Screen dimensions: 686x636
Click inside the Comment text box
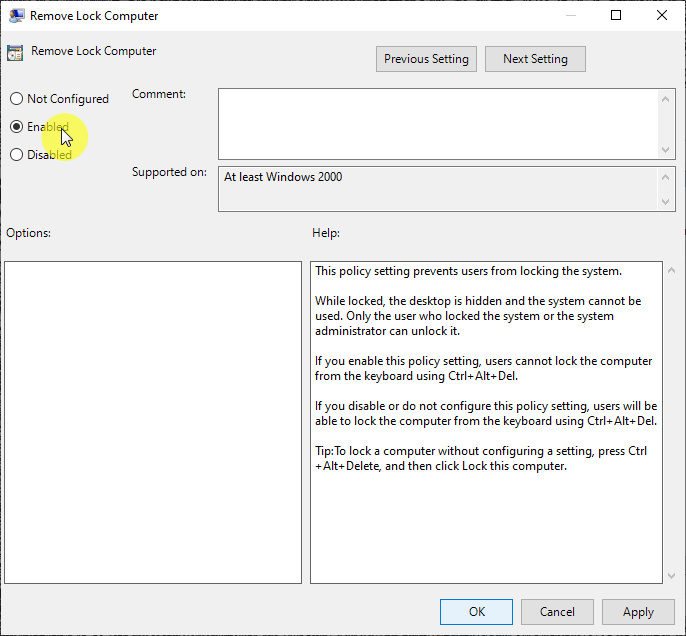coord(438,123)
